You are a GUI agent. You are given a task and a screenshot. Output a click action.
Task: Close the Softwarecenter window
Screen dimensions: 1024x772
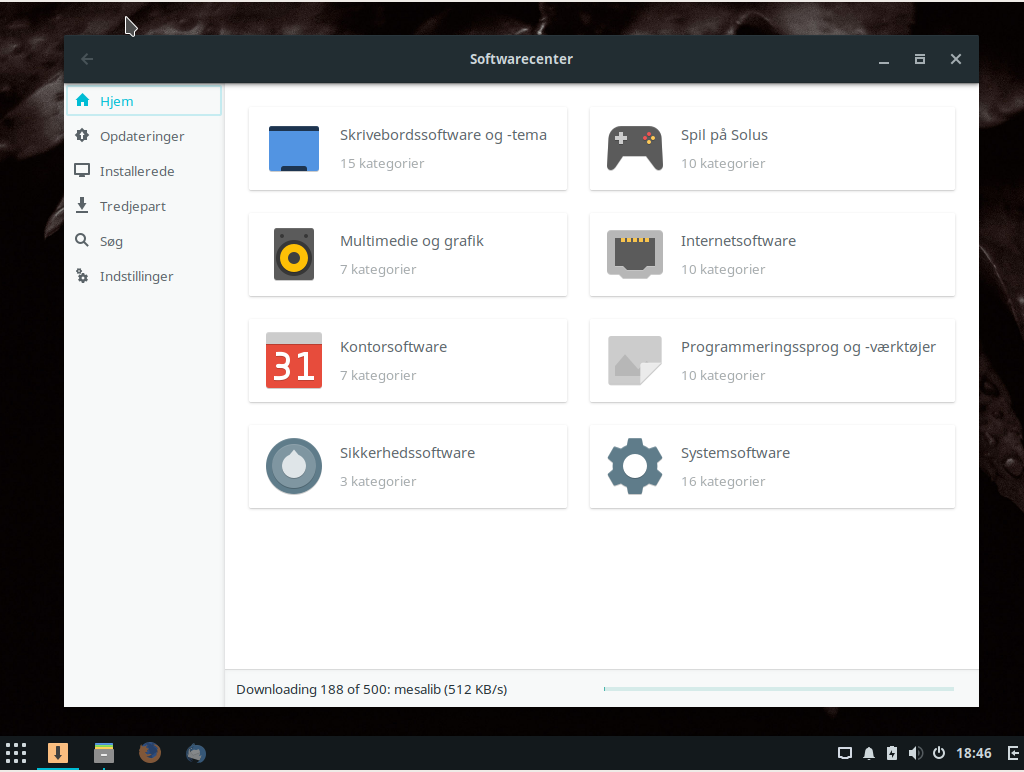(955, 59)
